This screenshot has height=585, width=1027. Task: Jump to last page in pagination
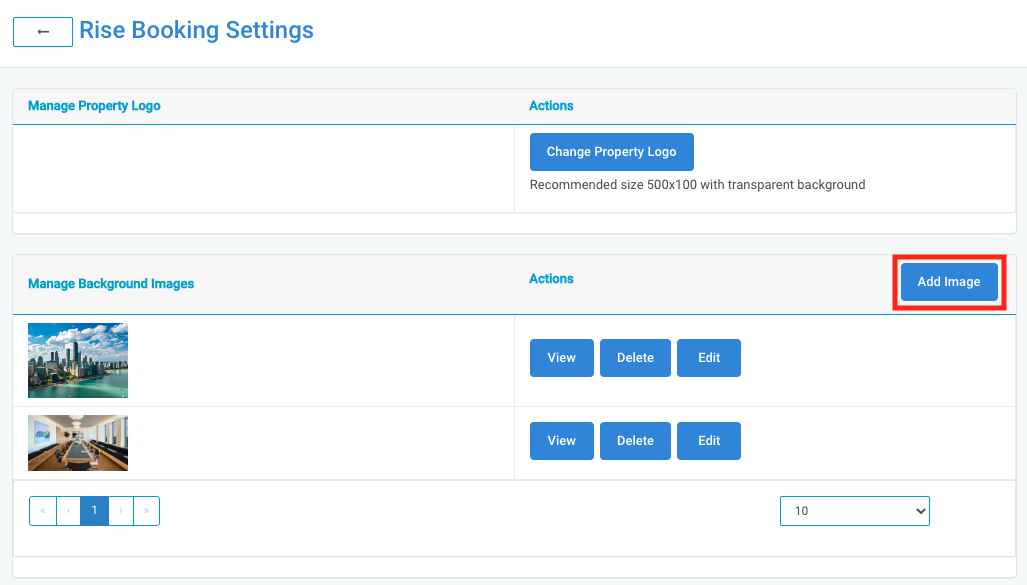point(146,511)
